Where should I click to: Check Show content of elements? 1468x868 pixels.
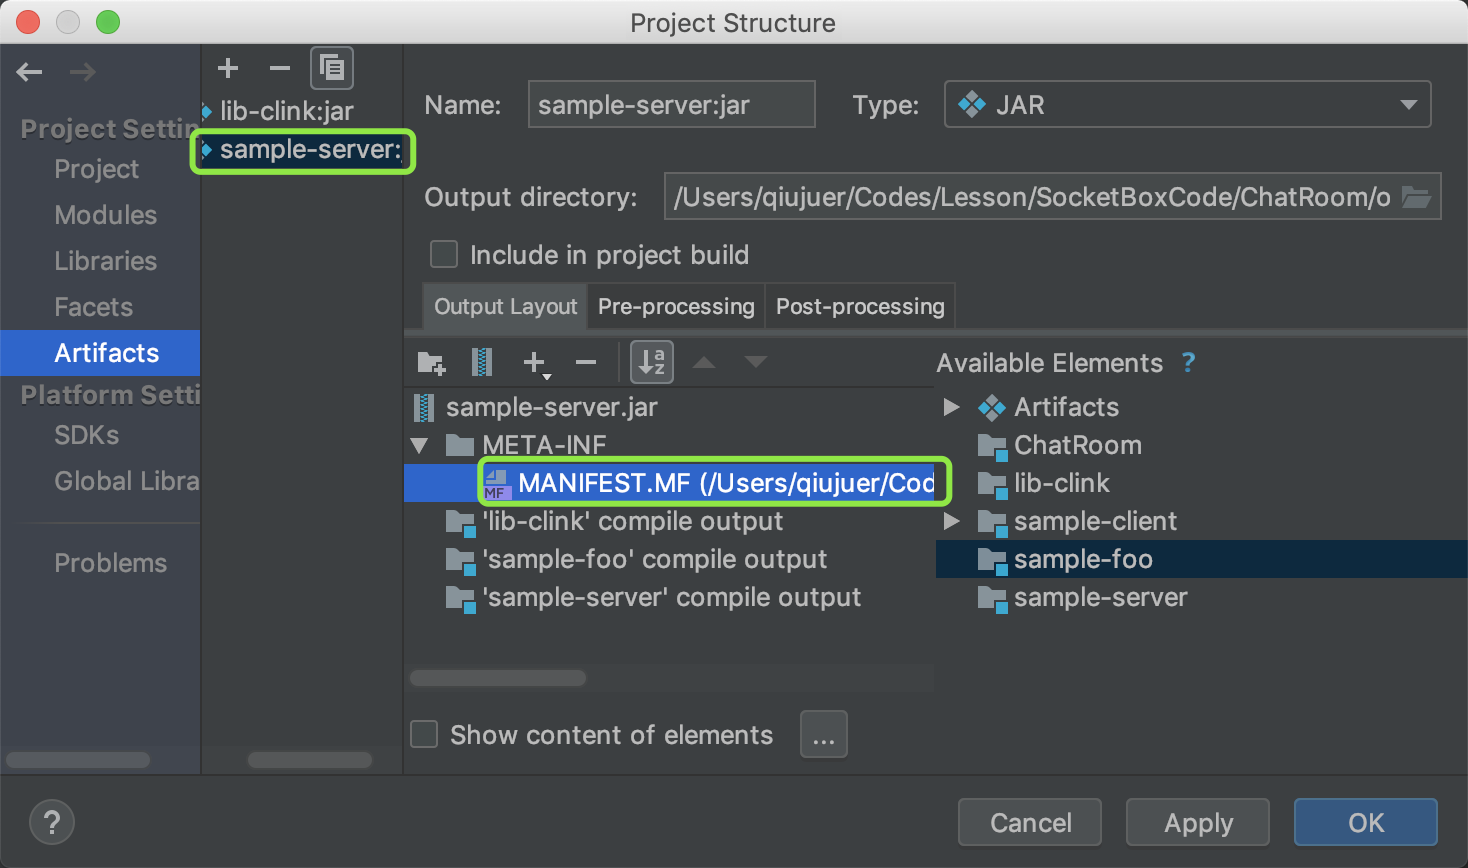point(425,735)
